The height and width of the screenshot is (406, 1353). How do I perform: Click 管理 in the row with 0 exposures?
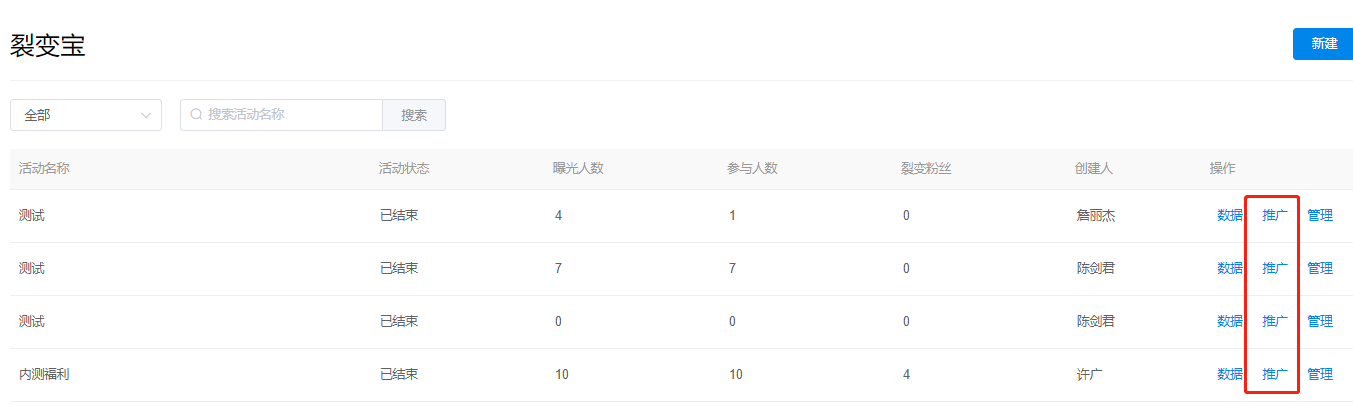(1320, 321)
